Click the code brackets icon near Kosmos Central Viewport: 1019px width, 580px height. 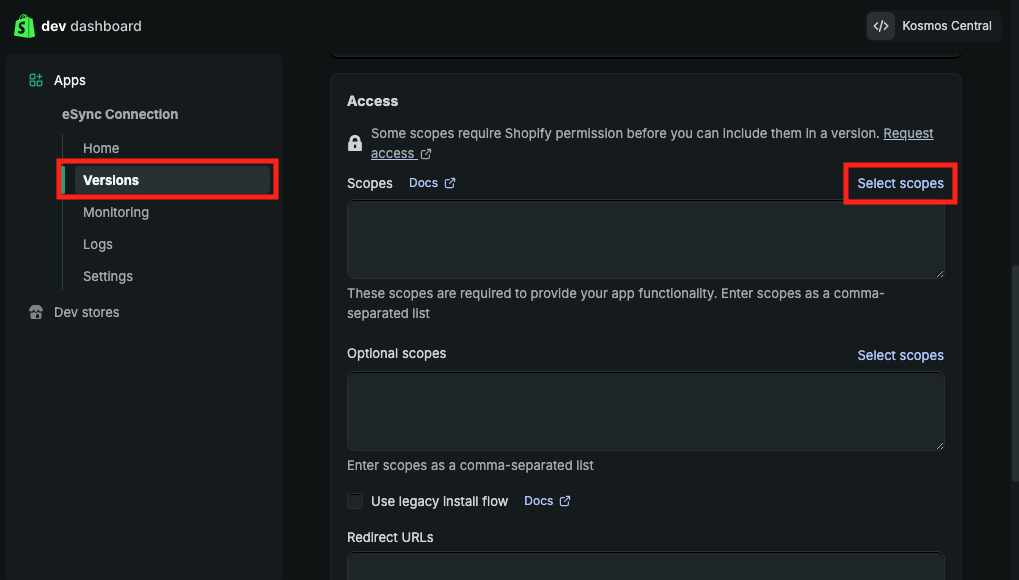[880, 26]
